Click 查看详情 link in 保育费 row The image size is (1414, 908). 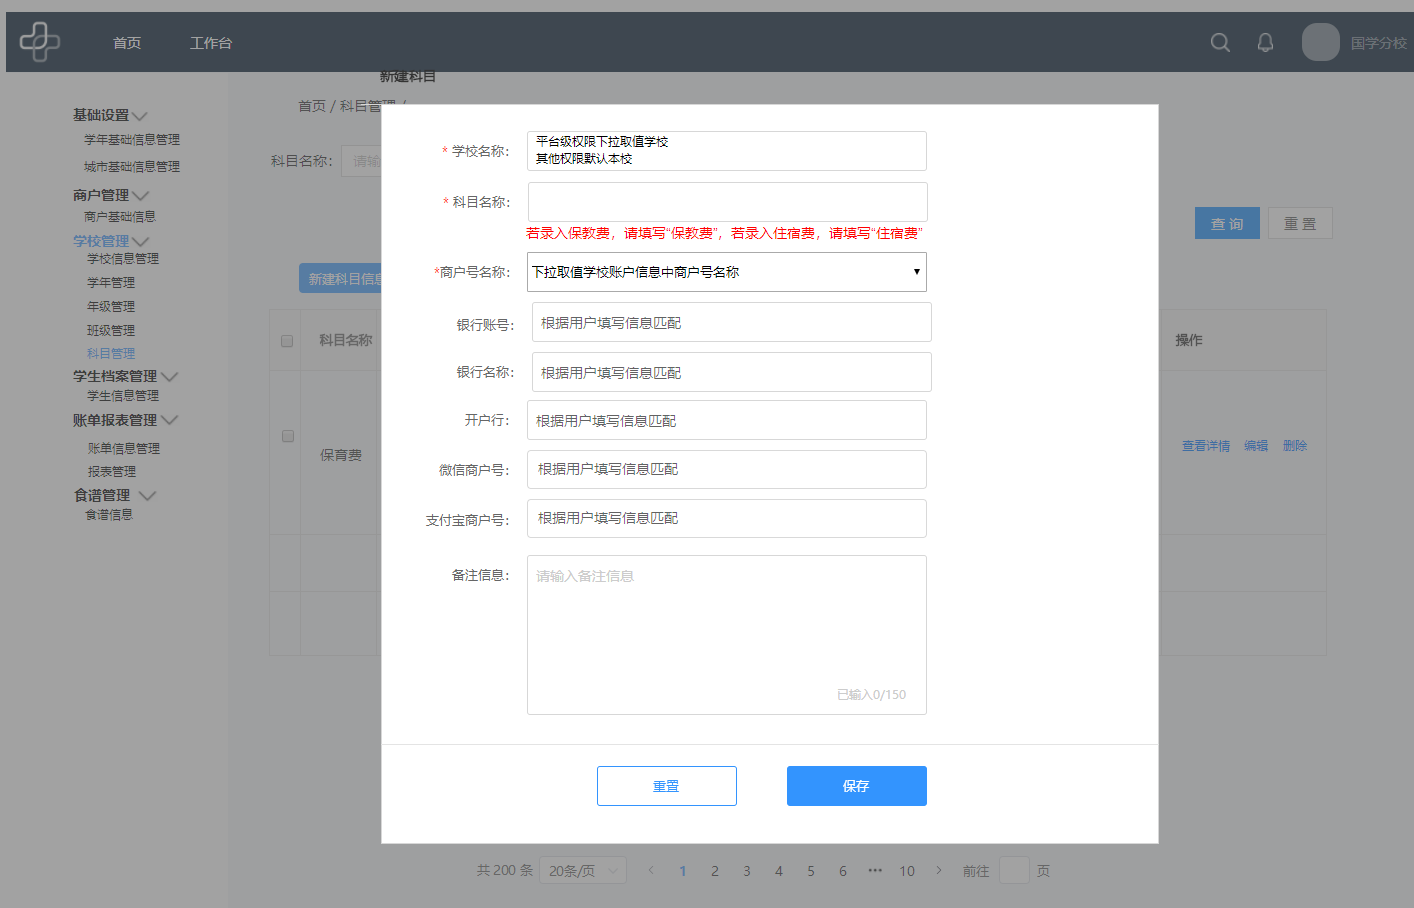(1206, 446)
